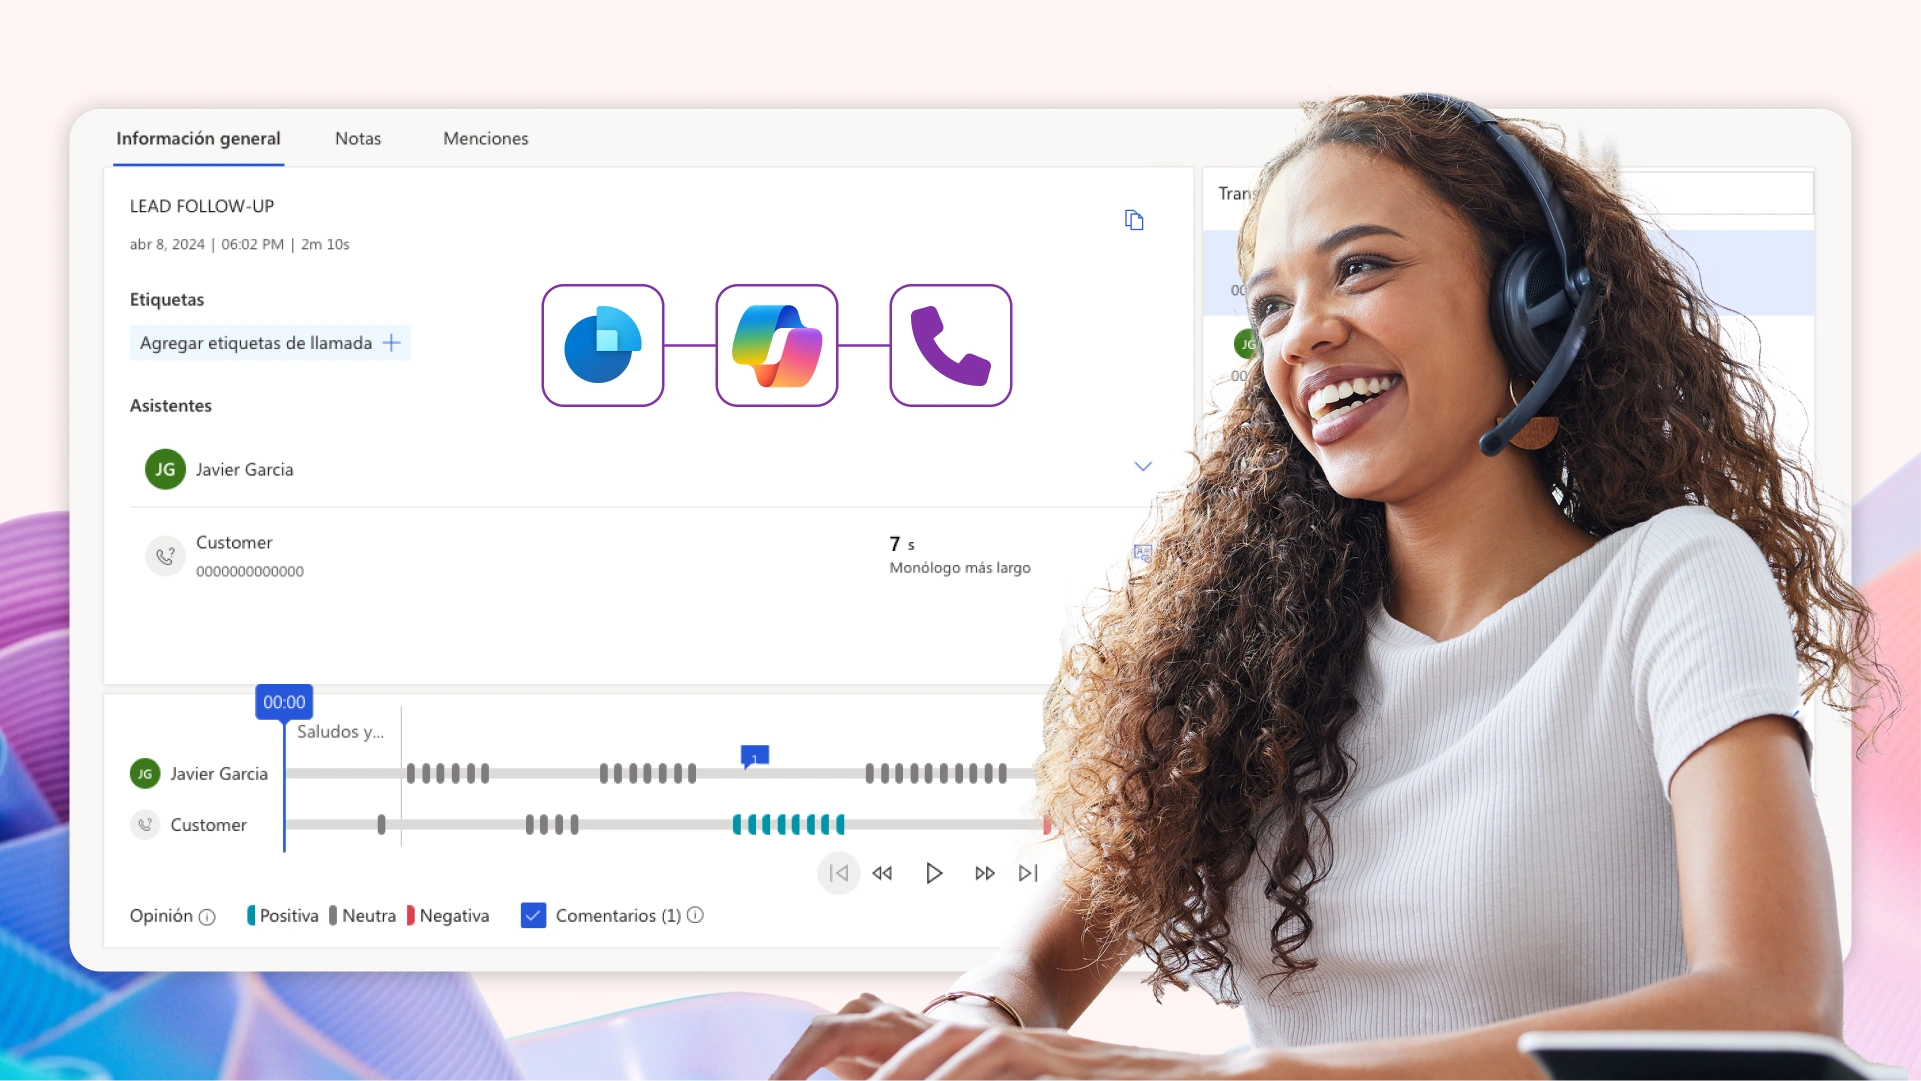
Task: Expand the Javier Garcia assistant dropdown
Action: [1143, 466]
